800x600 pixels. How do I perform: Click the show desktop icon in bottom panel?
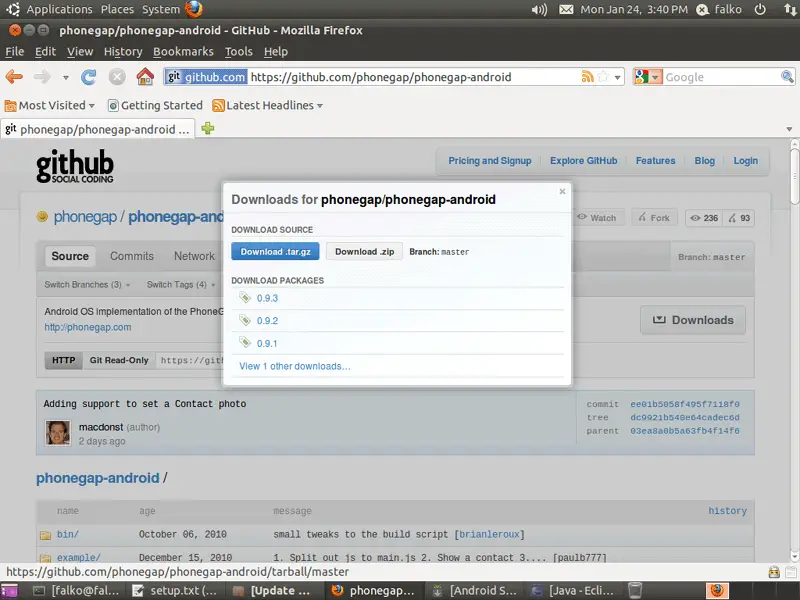coord(9,591)
